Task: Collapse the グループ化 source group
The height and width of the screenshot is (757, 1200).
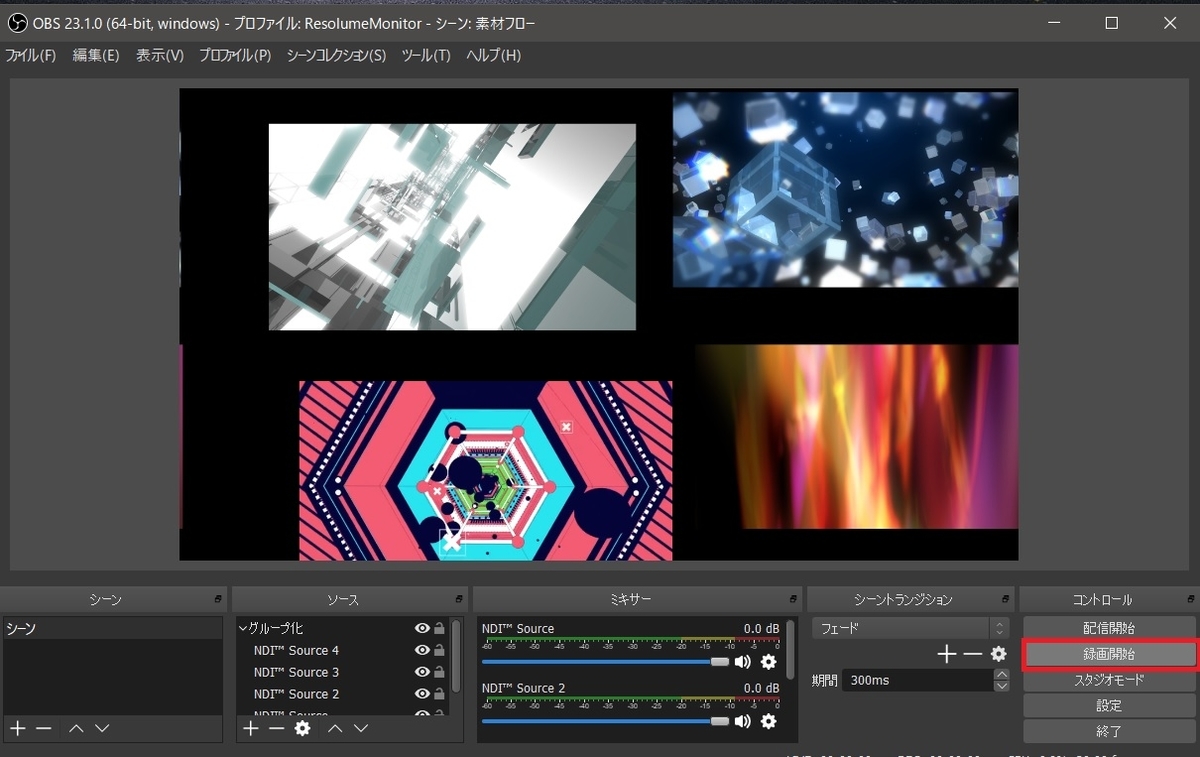Action: click(243, 628)
